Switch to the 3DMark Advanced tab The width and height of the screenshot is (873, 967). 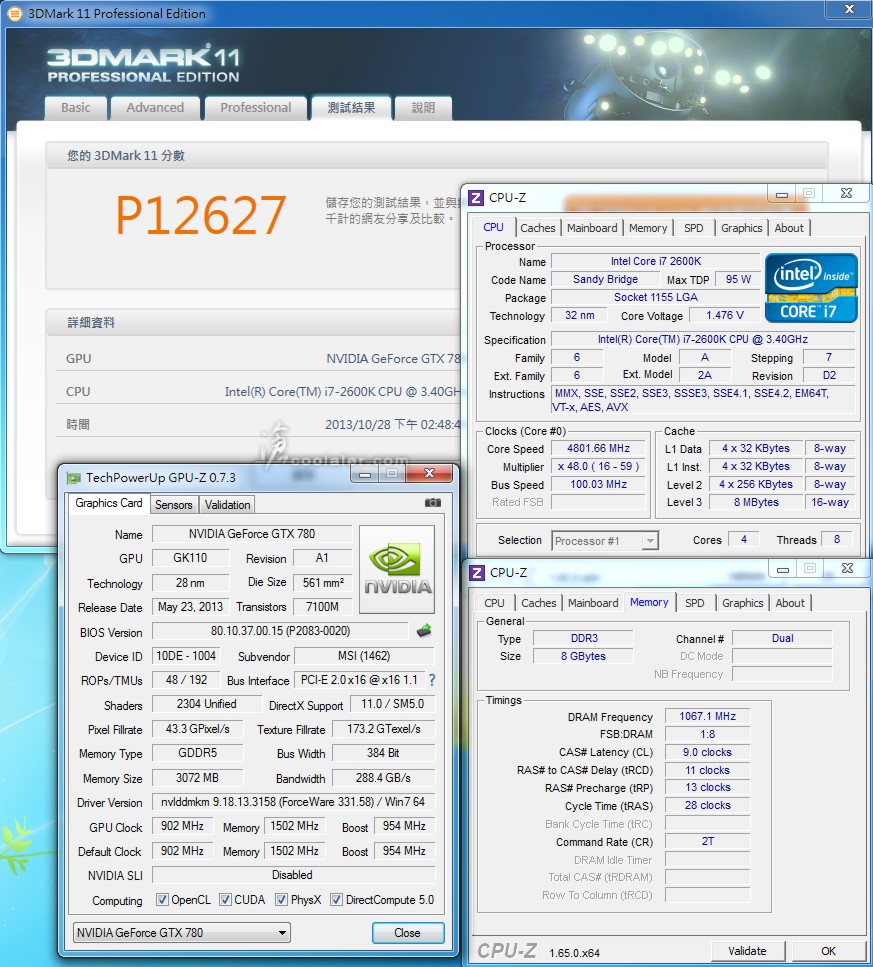pos(155,108)
